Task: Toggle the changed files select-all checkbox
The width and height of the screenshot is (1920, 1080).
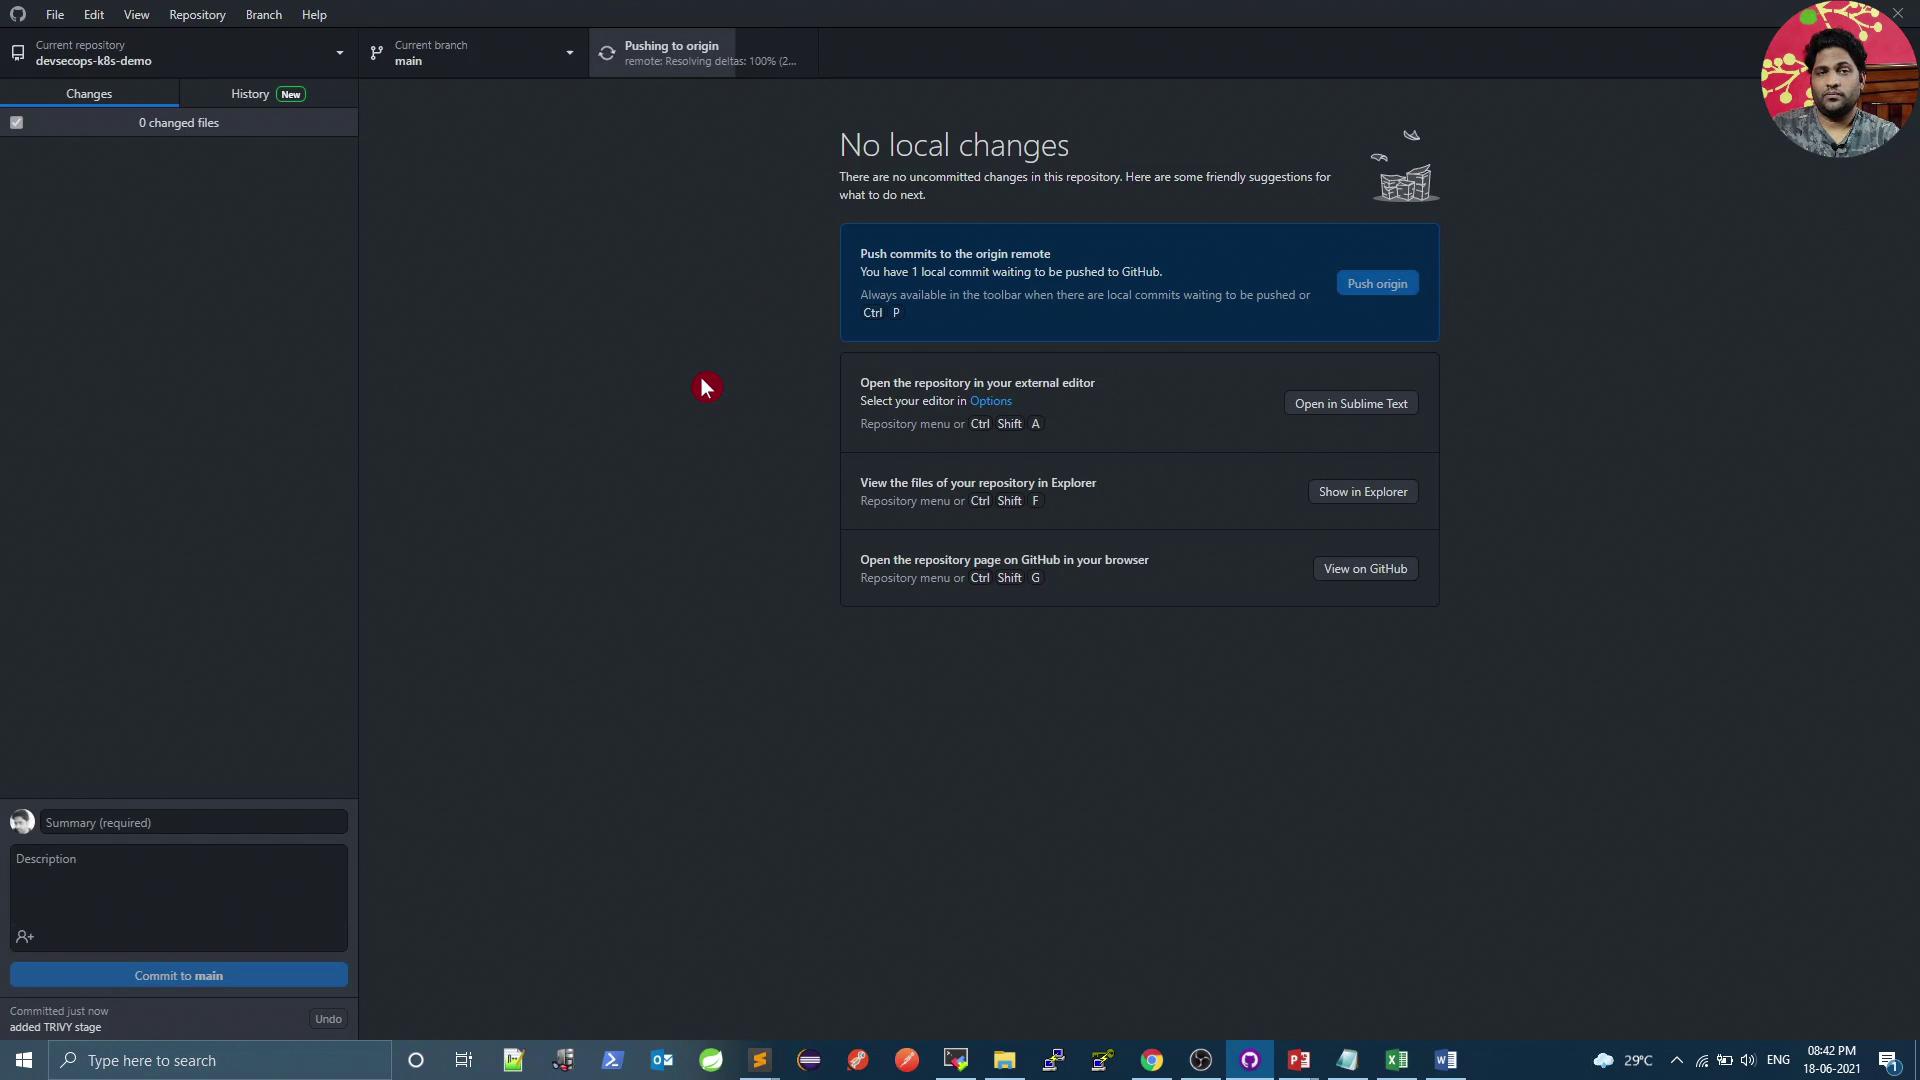Action: 17,122
